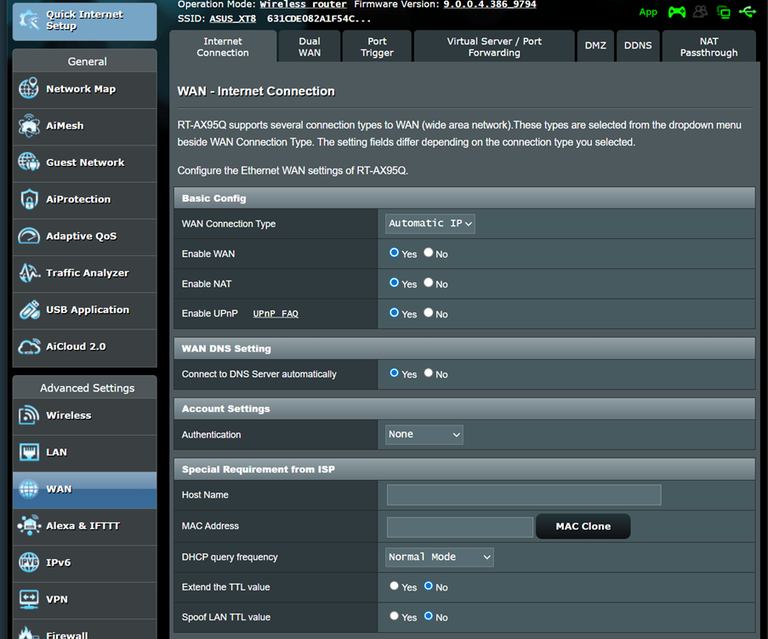Open the Firewall flame icon

pyautogui.click(x=27, y=633)
